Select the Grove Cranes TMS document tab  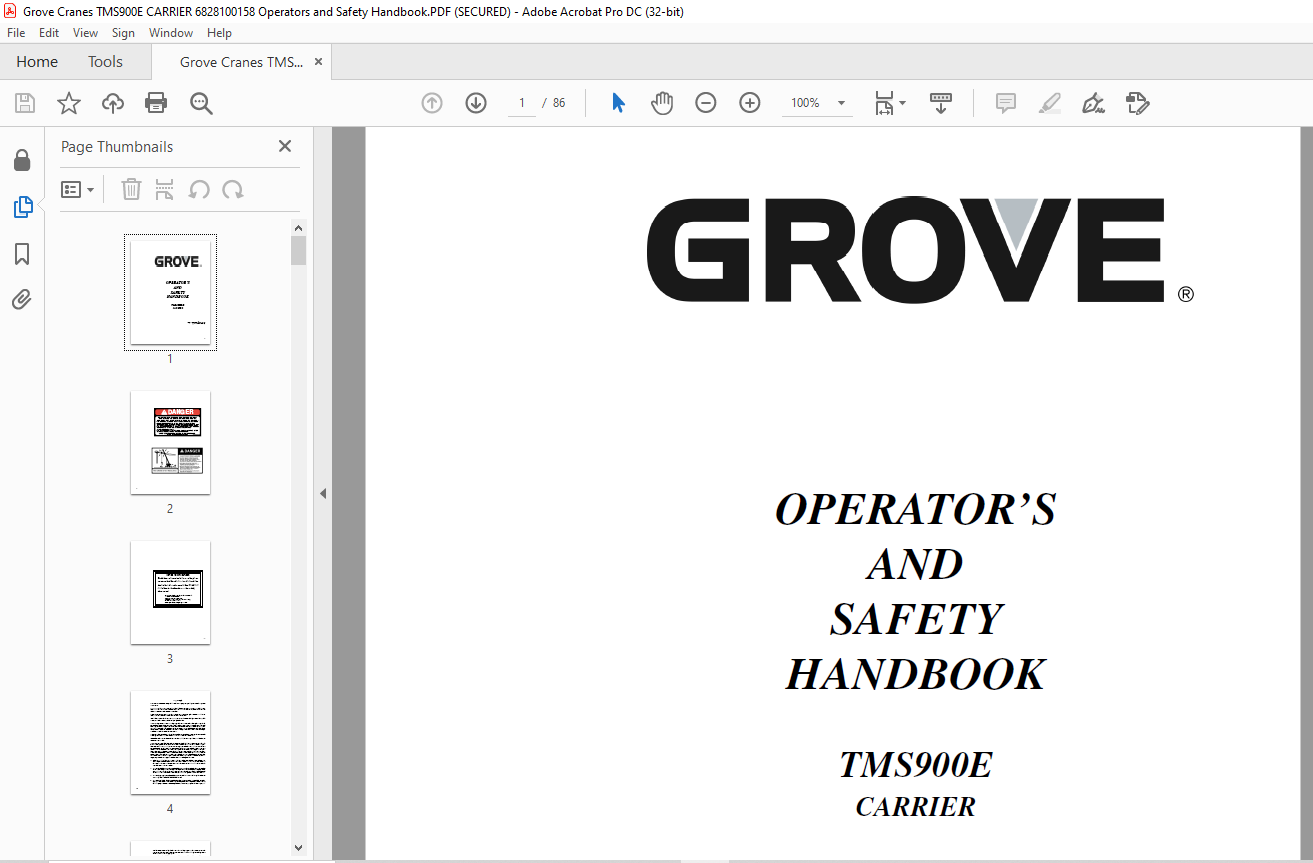pos(241,62)
